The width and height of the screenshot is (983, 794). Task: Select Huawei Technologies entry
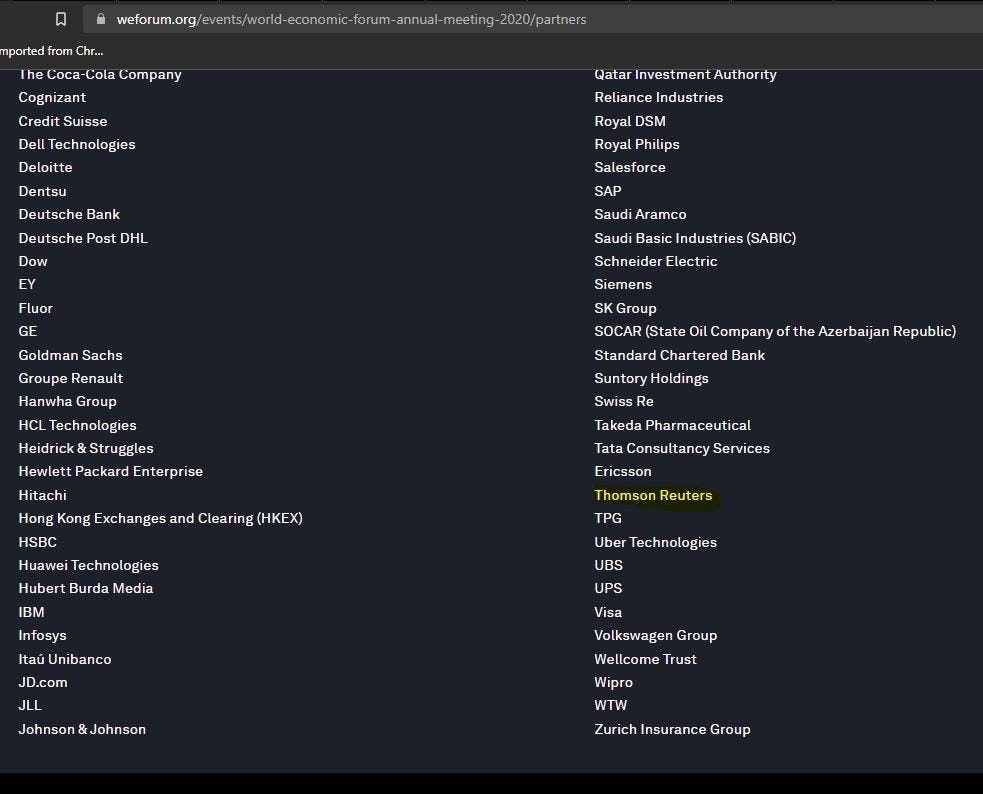88,565
